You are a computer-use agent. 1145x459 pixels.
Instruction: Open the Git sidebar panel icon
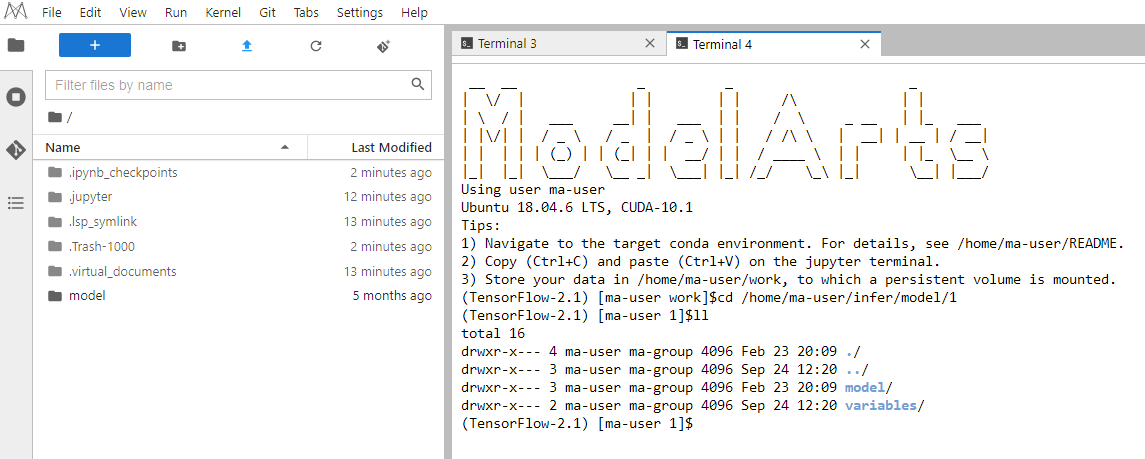[16, 150]
